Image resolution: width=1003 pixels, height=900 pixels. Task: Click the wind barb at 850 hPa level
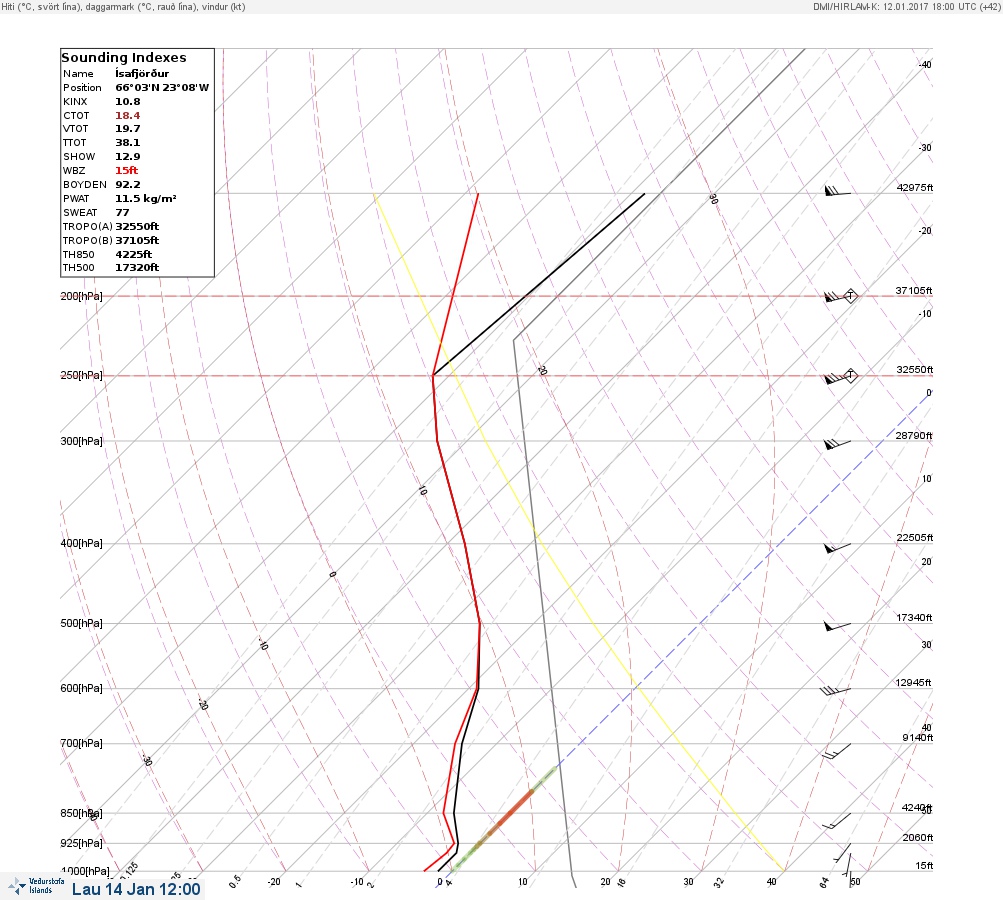tap(836, 821)
